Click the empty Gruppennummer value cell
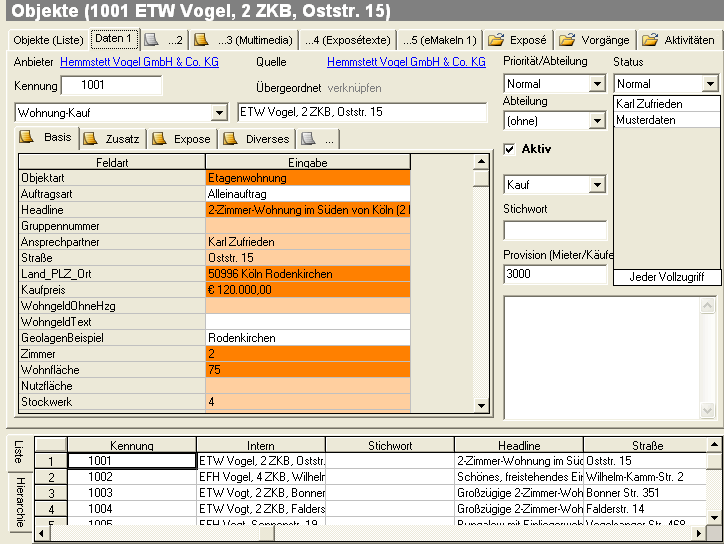Viewport: 724px width, 544px height. point(308,226)
